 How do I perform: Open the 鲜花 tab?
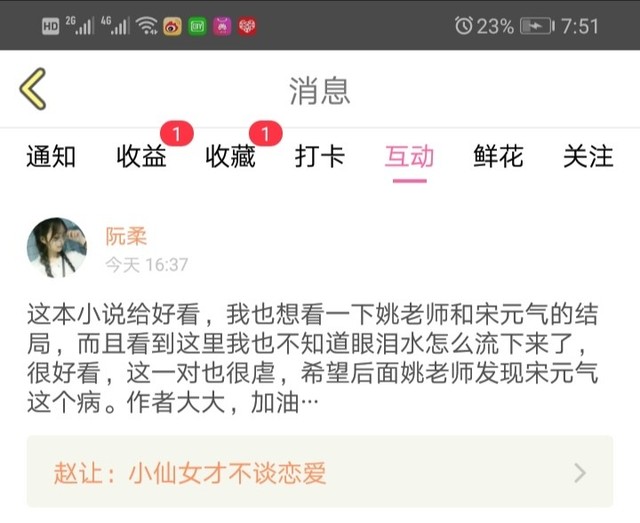(499, 156)
